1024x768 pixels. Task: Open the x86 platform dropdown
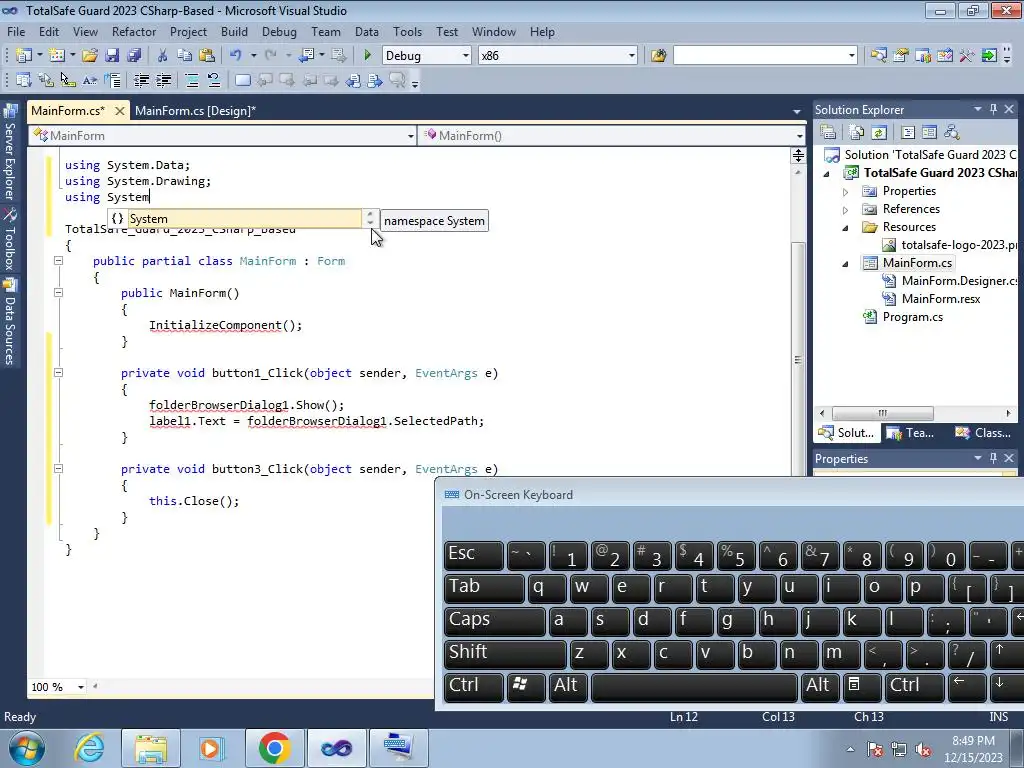point(631,56)
